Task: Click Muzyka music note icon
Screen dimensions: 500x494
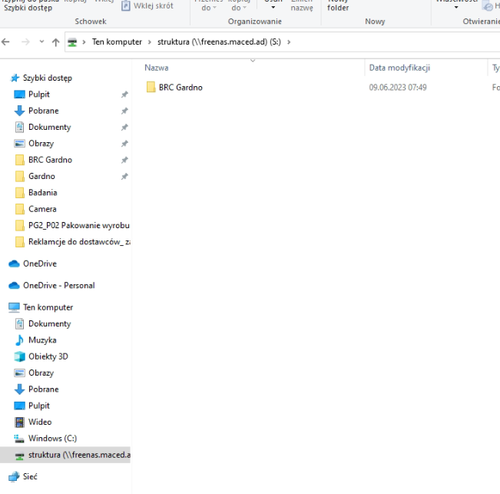Action: pos(20,340)
